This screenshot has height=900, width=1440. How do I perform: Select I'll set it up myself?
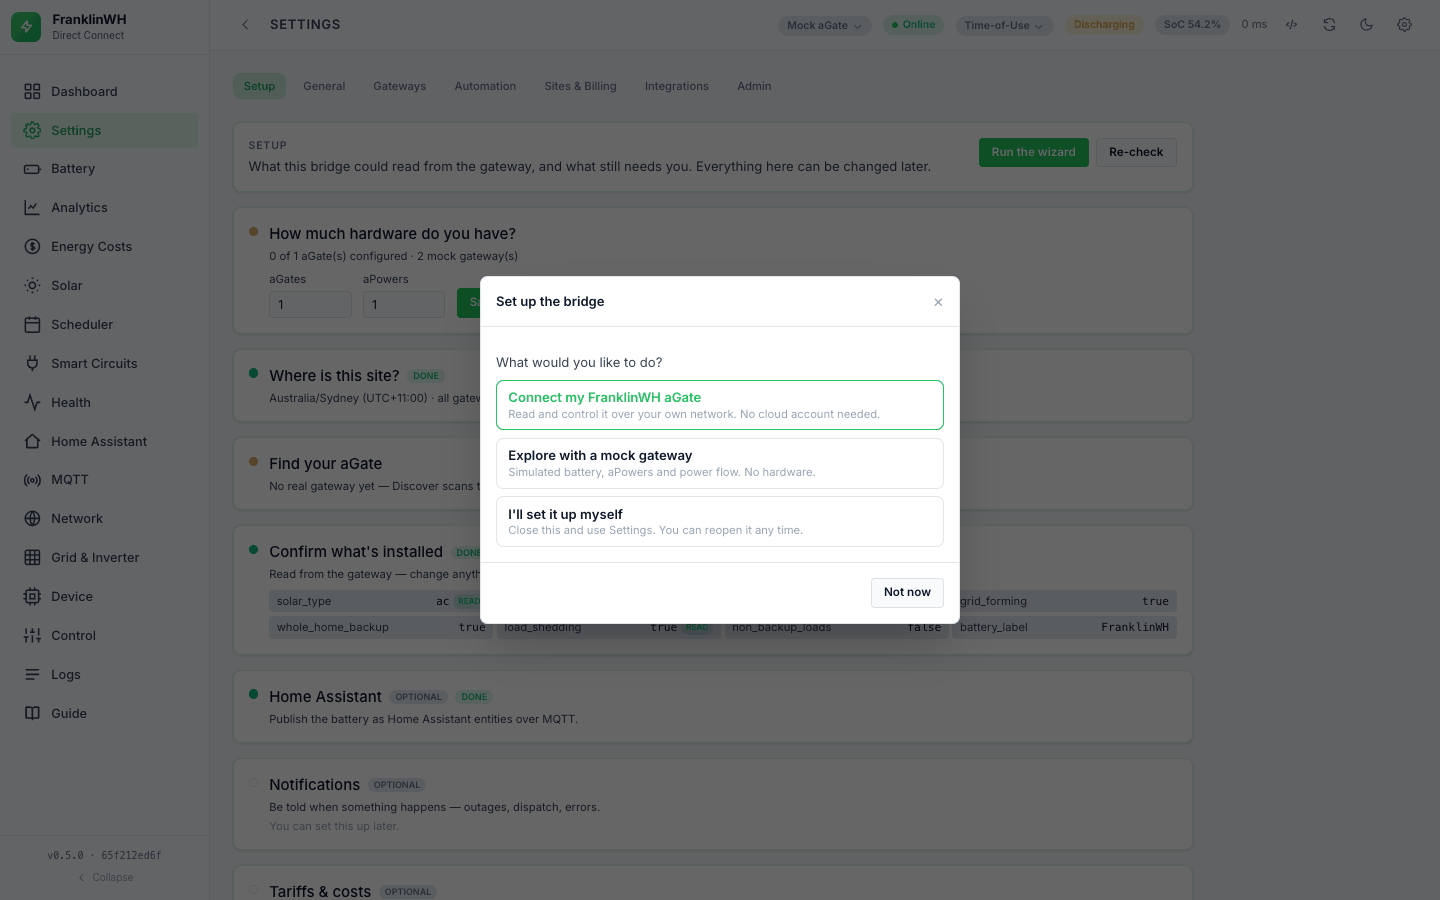tap(720, 522)
